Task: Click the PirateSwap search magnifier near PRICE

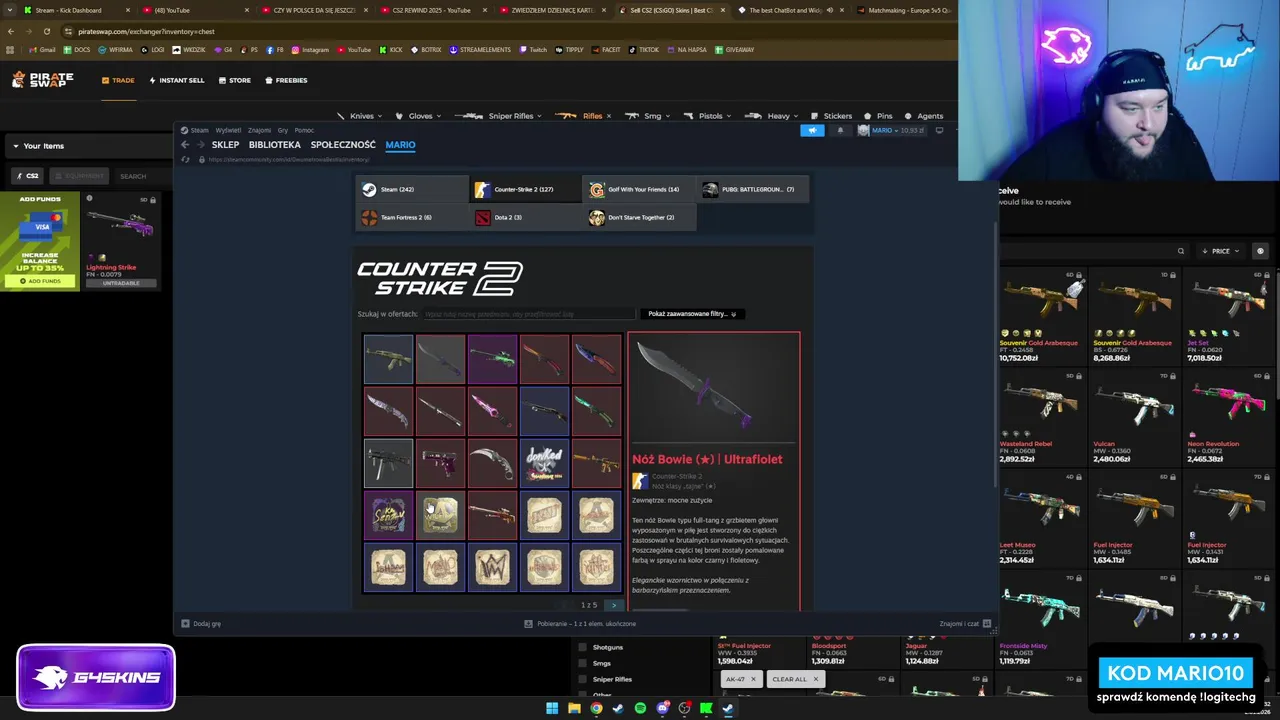Action: (1181, 251)
